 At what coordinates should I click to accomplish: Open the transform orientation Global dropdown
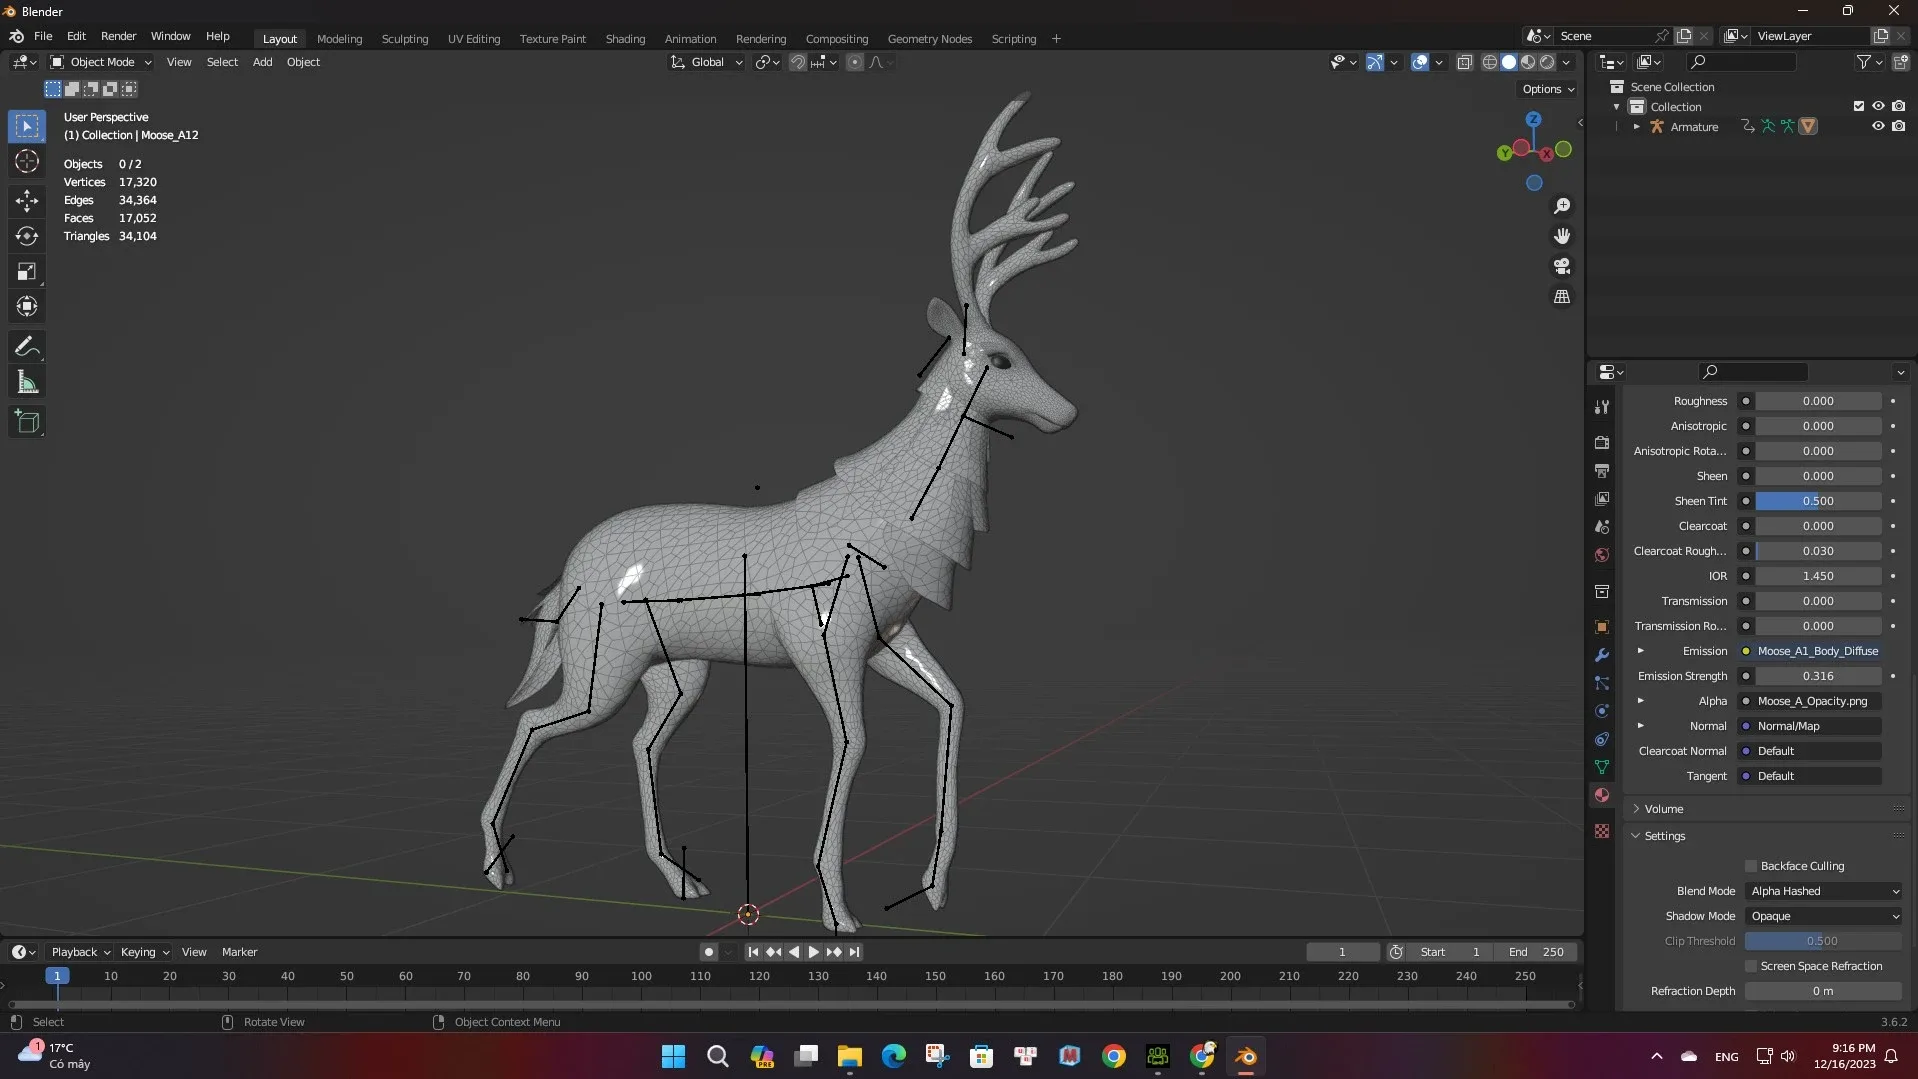706,61
